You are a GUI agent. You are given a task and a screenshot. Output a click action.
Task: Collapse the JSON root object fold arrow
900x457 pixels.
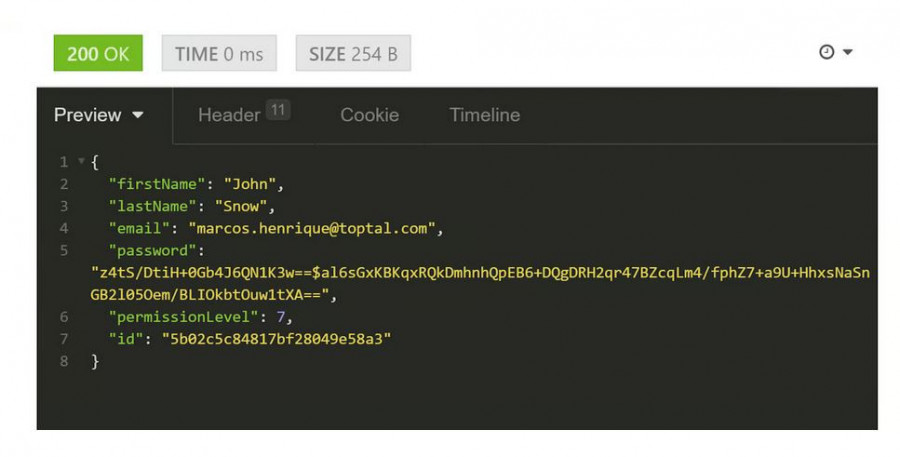coord(81,161)
